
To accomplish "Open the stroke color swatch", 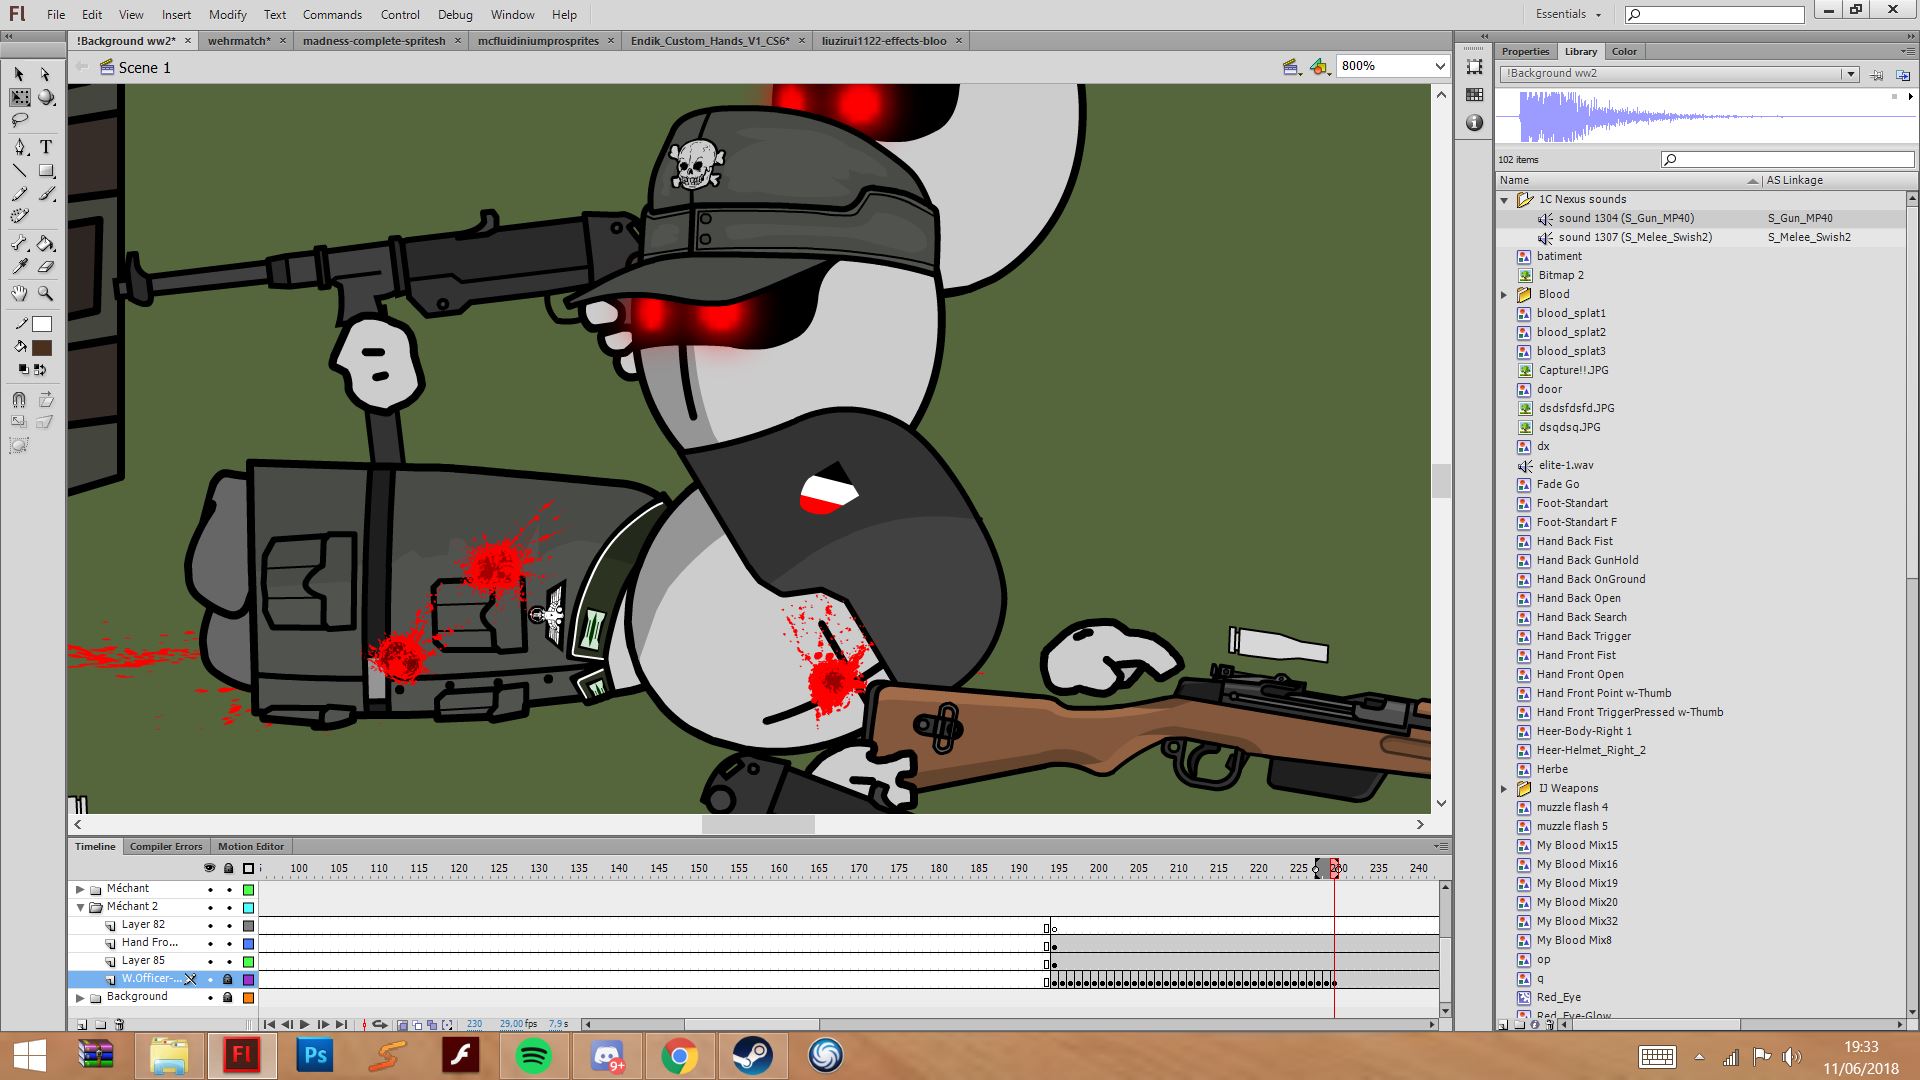I will (42, 324).
